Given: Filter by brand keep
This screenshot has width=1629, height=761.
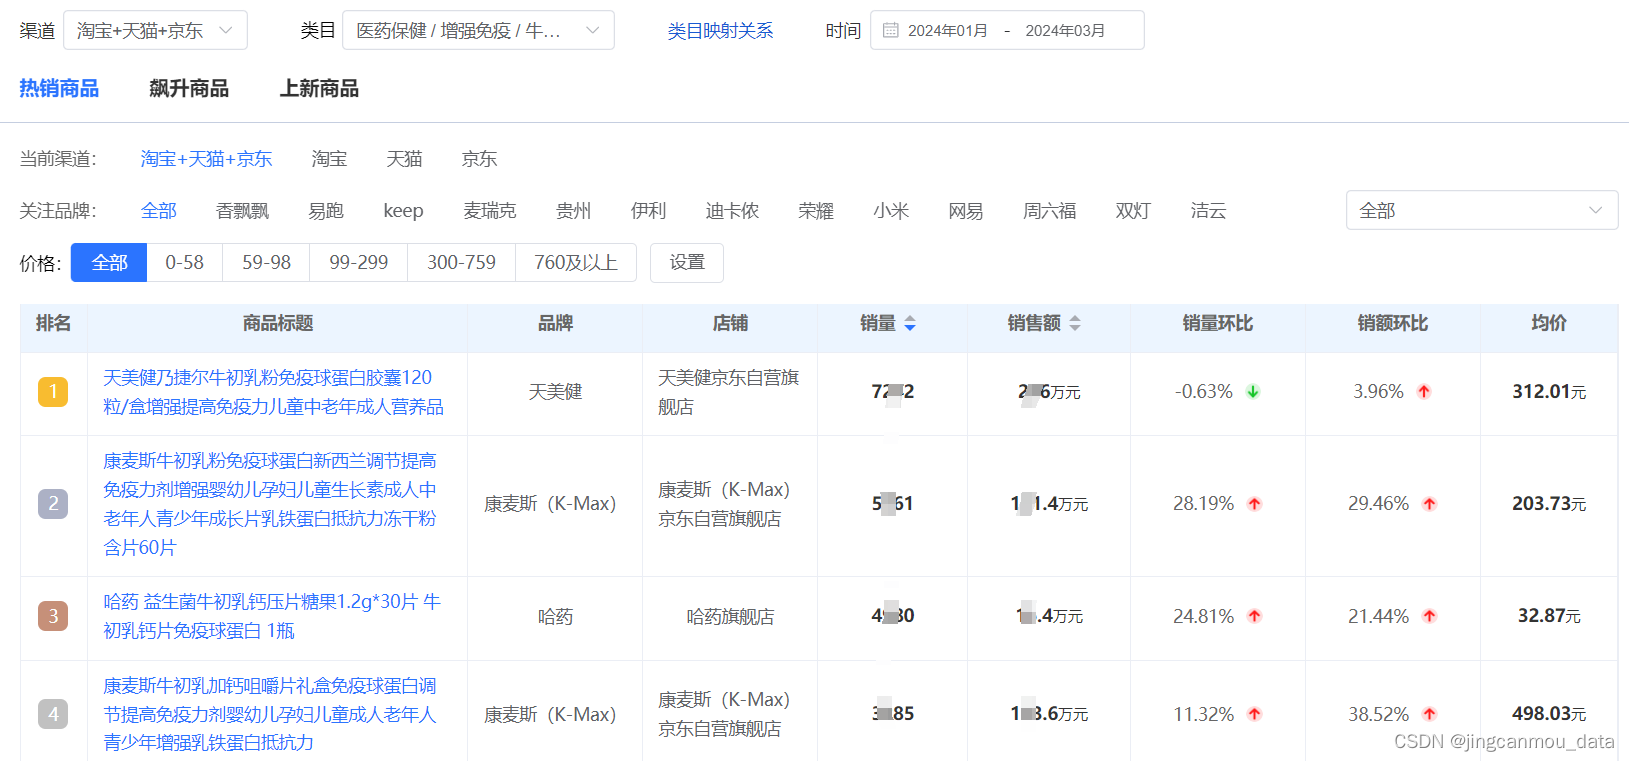Looking at the screenshot, I should pos(403,211).
